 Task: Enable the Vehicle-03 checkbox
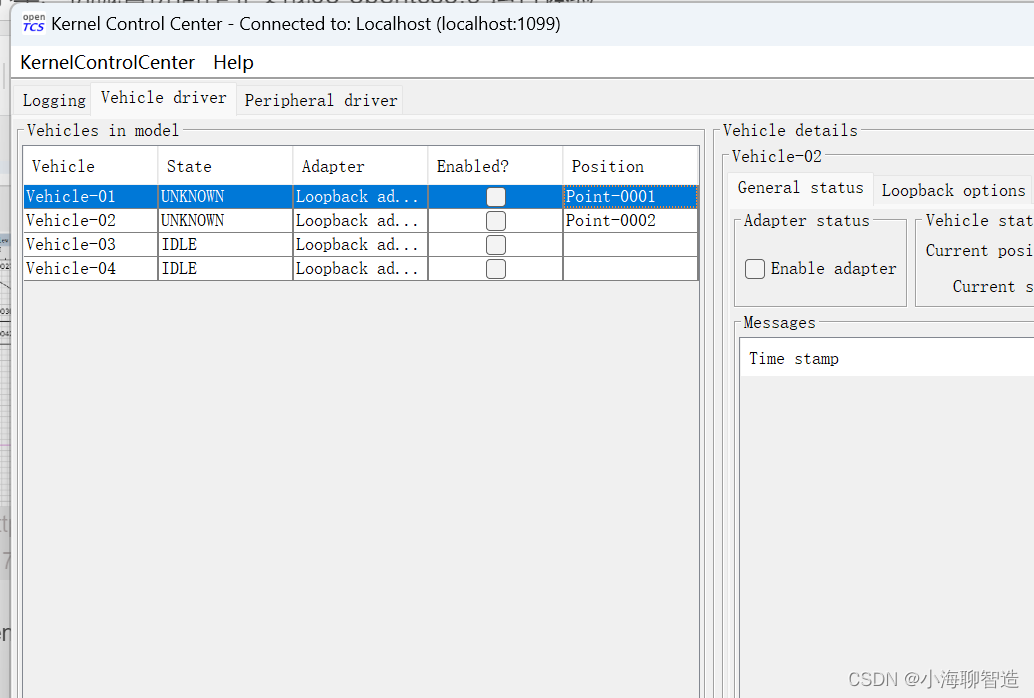(x=496, y=245)
